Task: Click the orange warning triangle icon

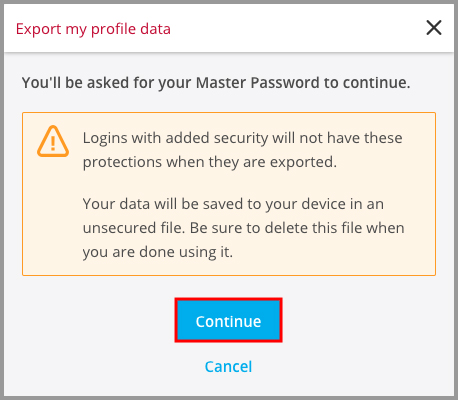Action: coord(53,141)
